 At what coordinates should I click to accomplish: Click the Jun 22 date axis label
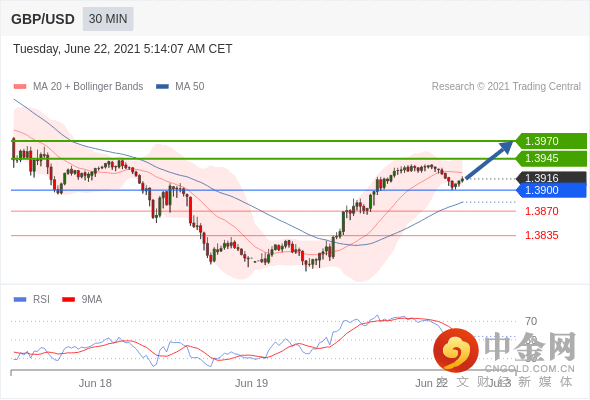click(x=431, y=383)
